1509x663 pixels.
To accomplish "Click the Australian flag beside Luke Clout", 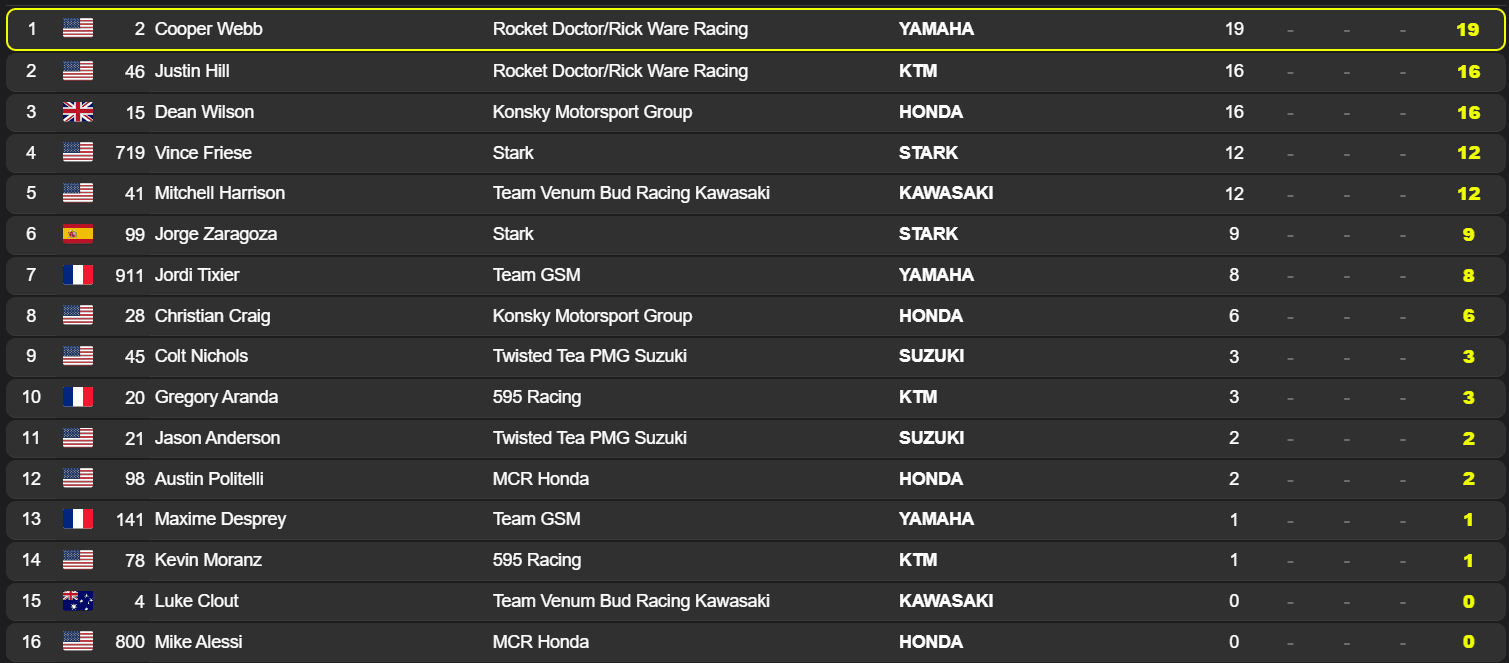I will 78,601.
